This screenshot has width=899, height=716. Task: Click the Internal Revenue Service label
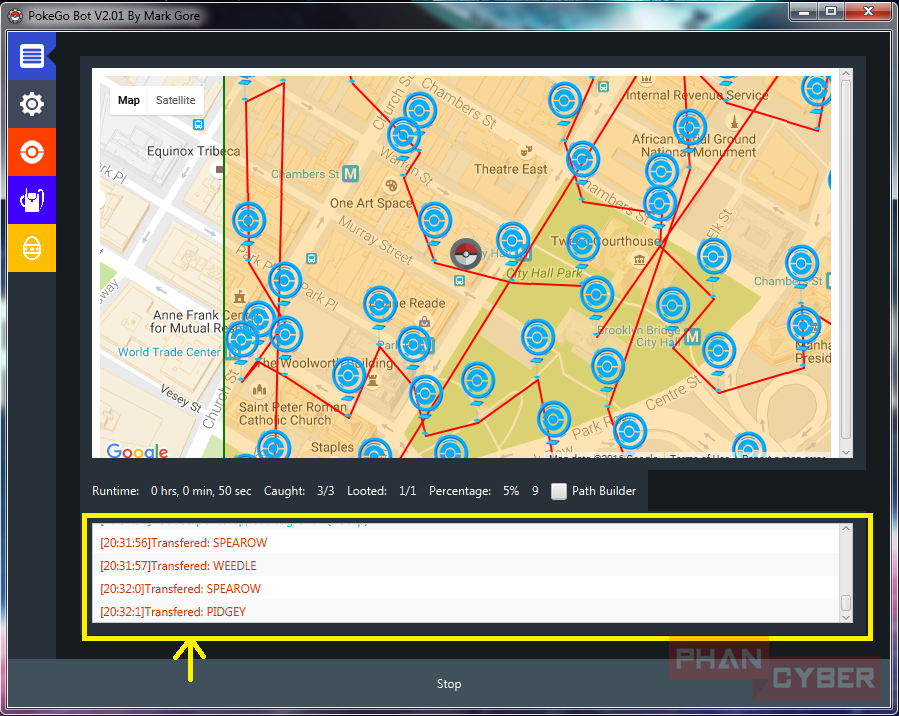[697, 95]
